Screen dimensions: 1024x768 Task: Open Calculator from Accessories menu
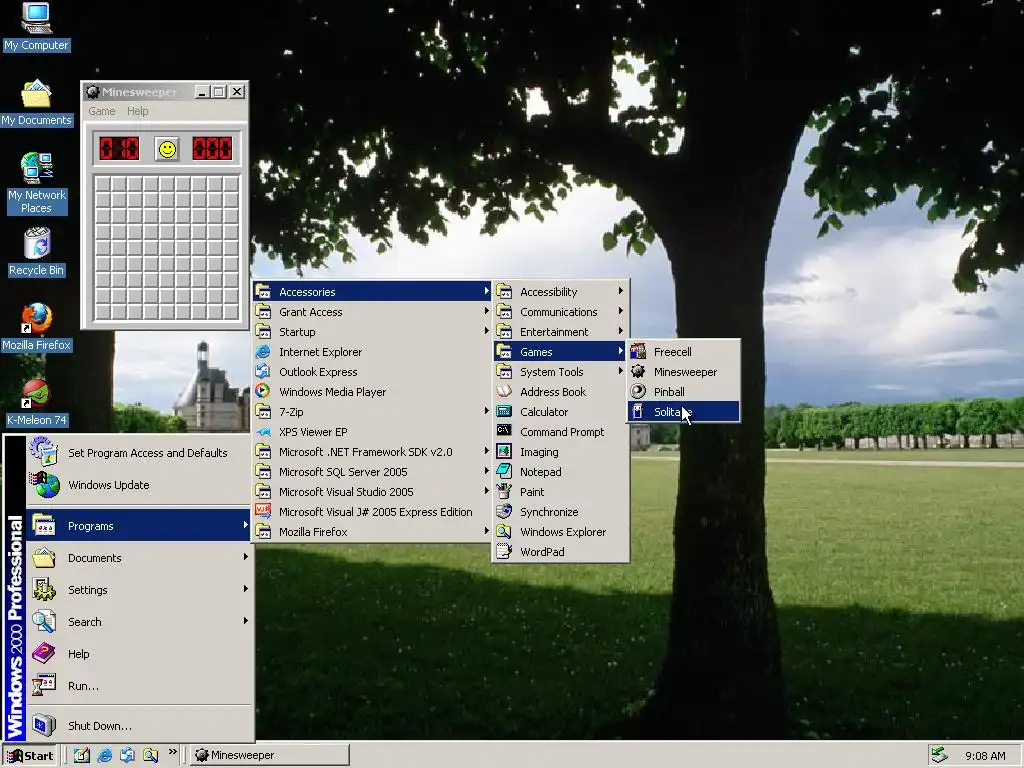tap(561, 412)
